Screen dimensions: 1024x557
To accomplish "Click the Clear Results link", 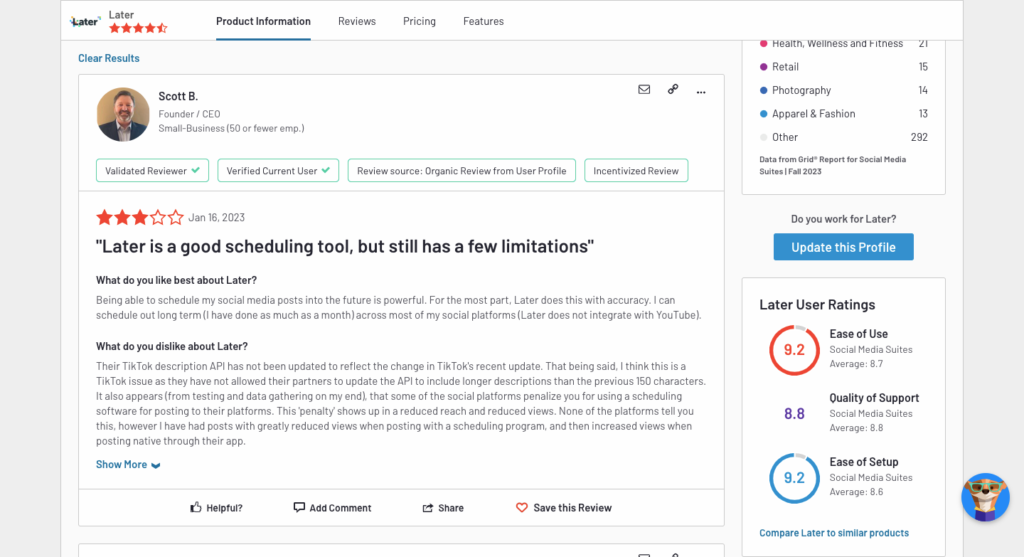I will pos(109,58).
